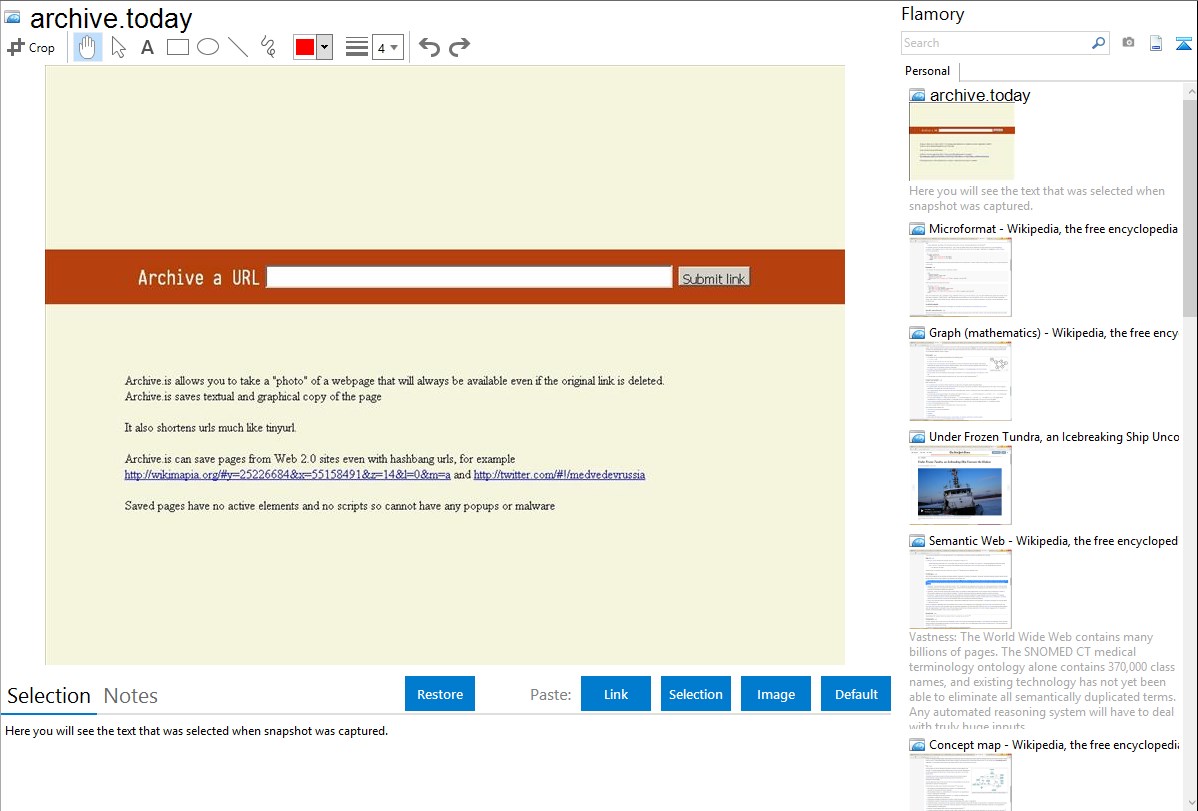Viewport: 1198px width, 811px height.
Task: Open the archive.today snapshot title
Action: [x=979, y=96]
